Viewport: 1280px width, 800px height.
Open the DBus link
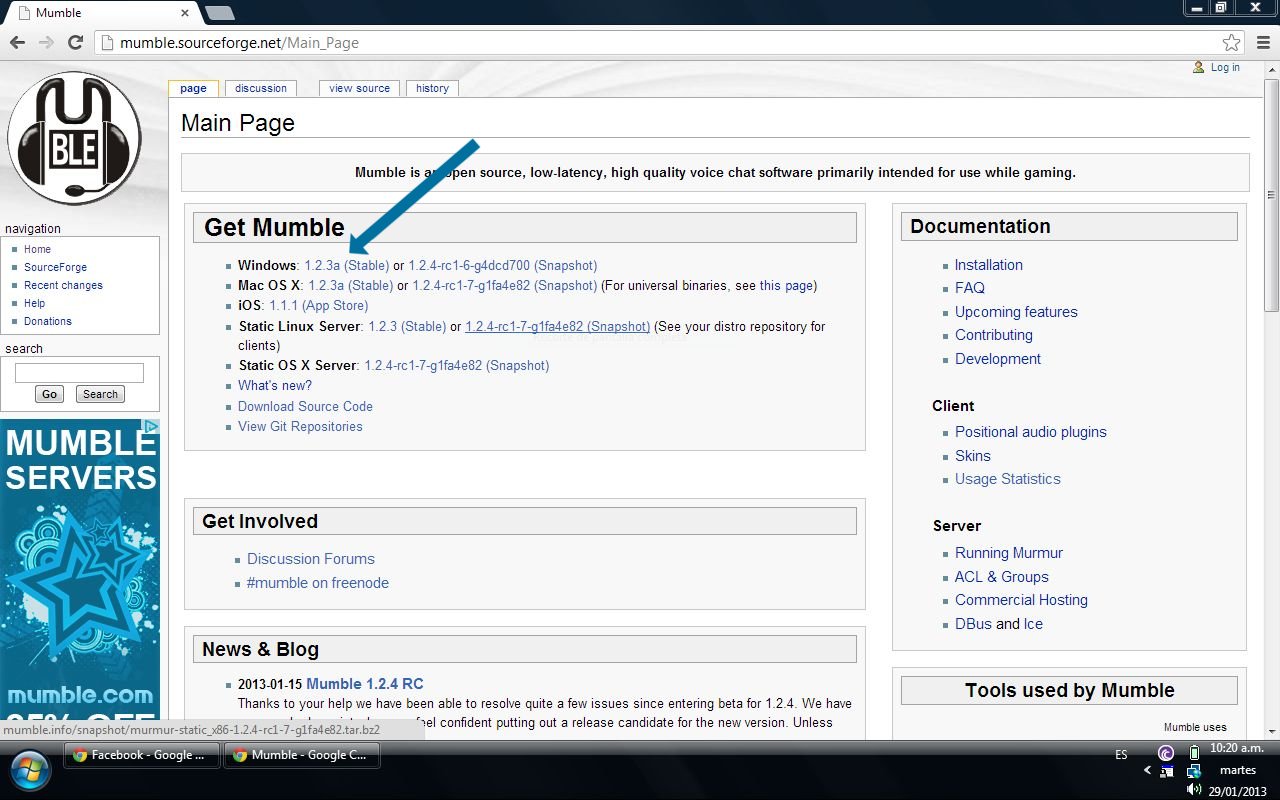pos(973,624)
